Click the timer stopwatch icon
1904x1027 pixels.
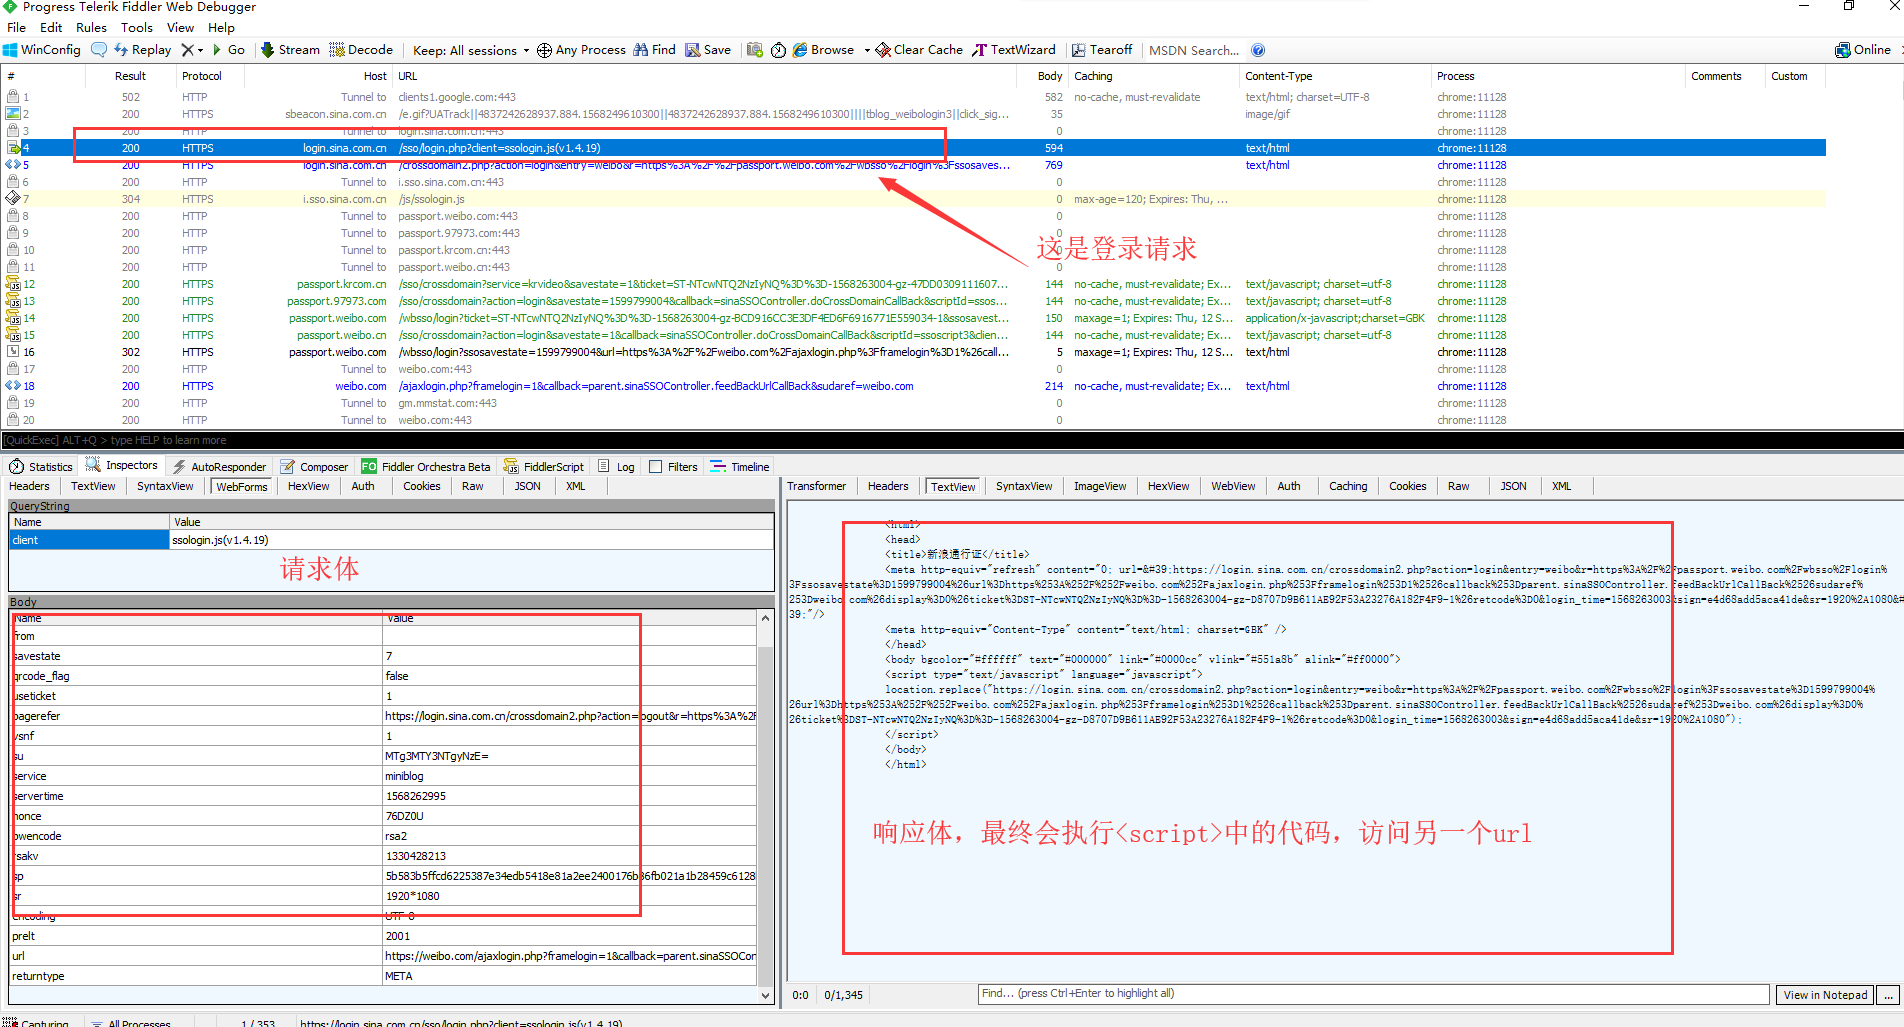pyautogui.click(x=778, y=50)
